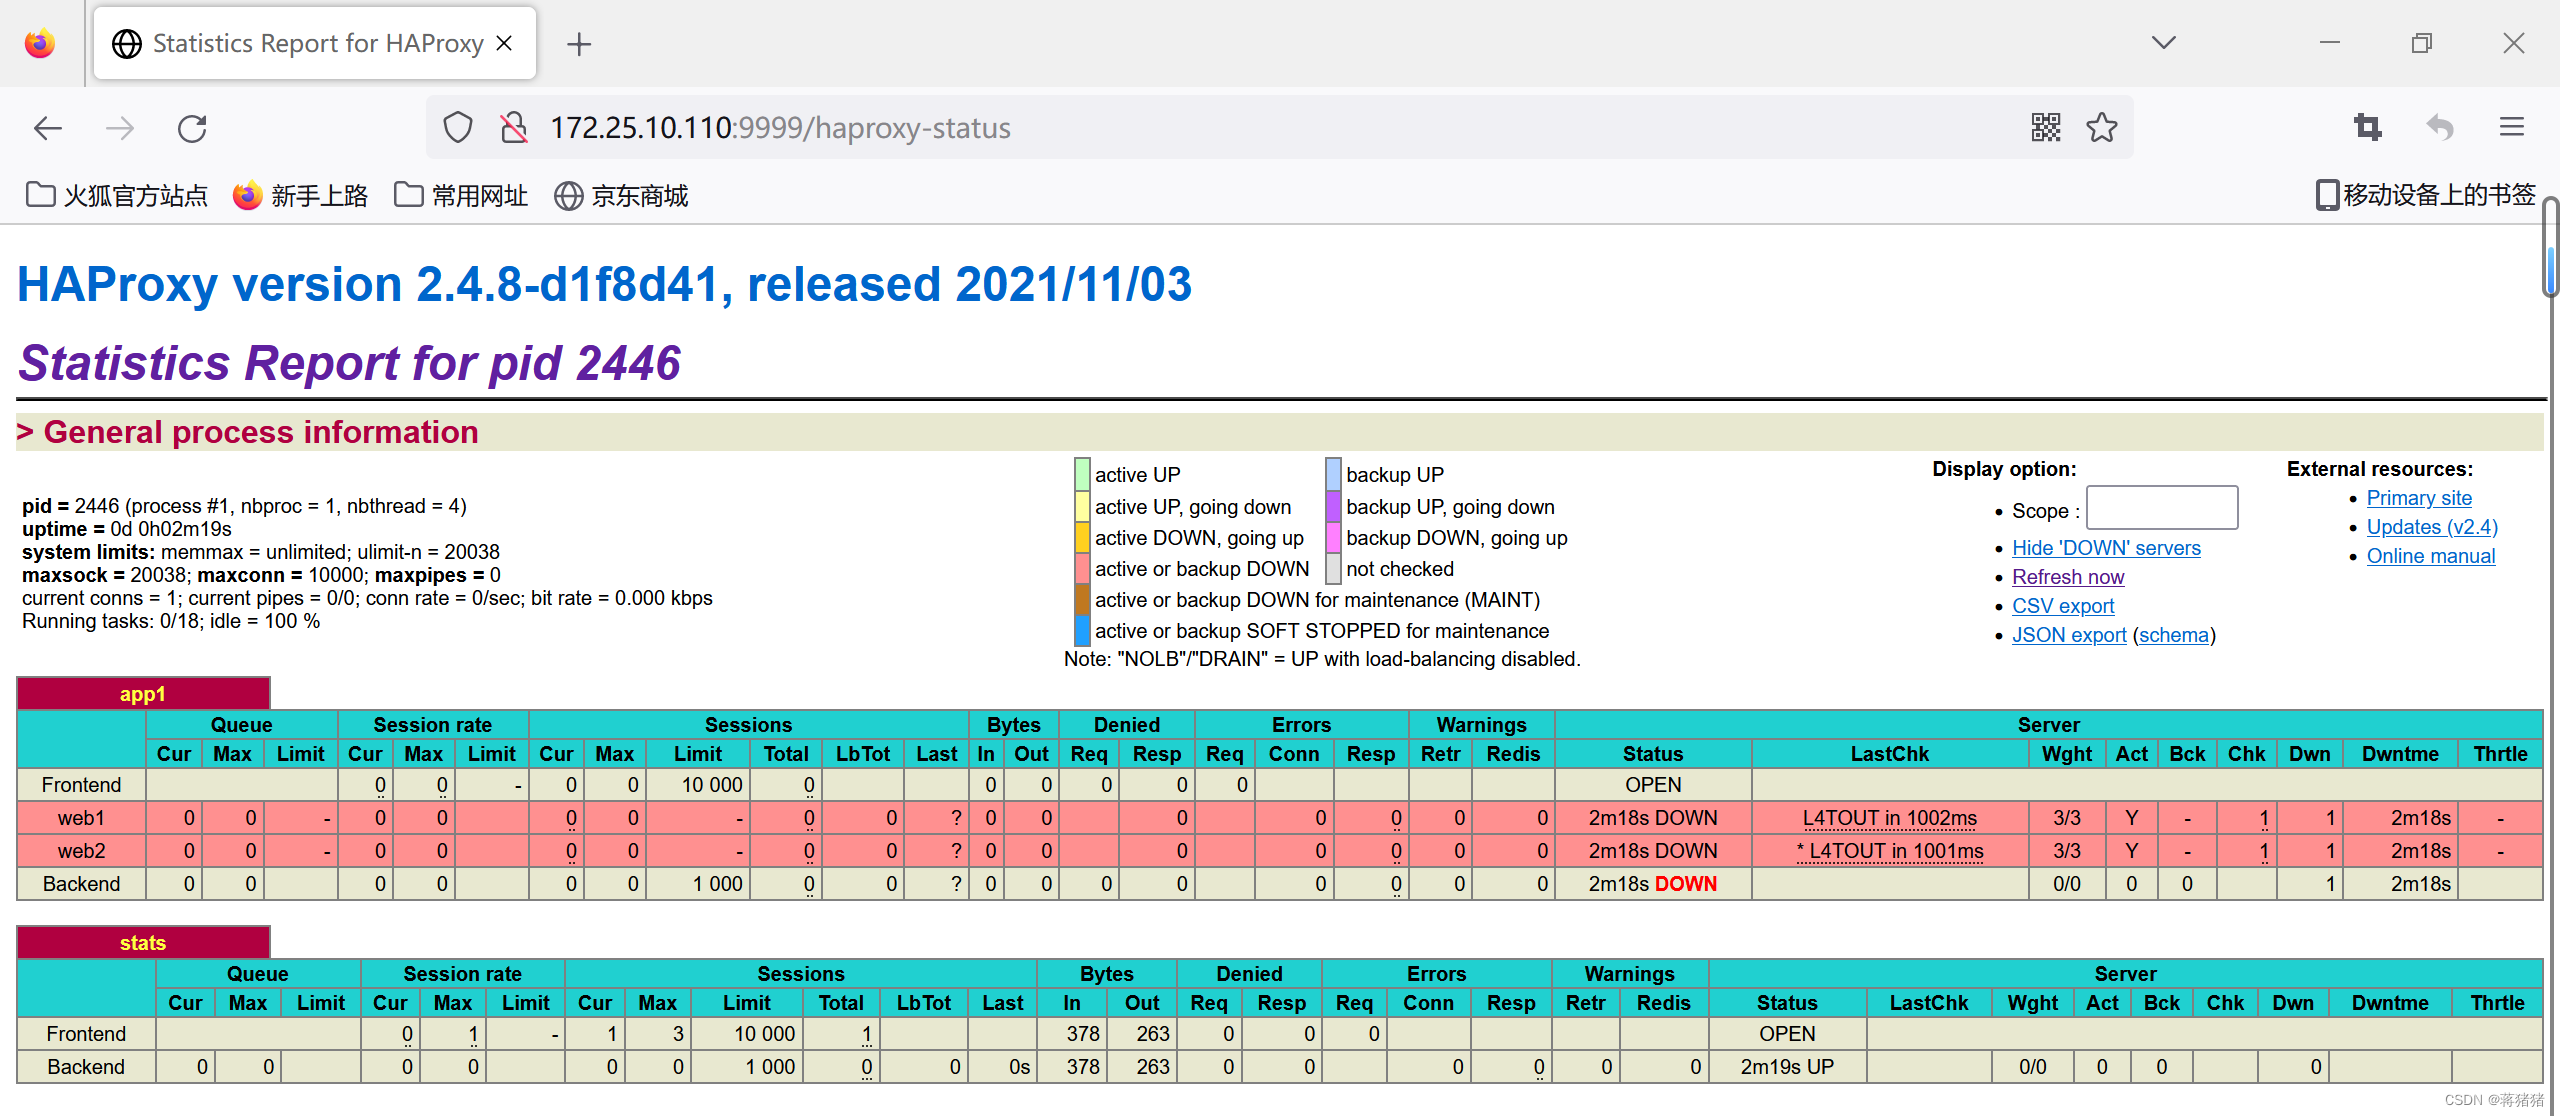Expand the list all tabs chevron

click(x=2164, y=42)
